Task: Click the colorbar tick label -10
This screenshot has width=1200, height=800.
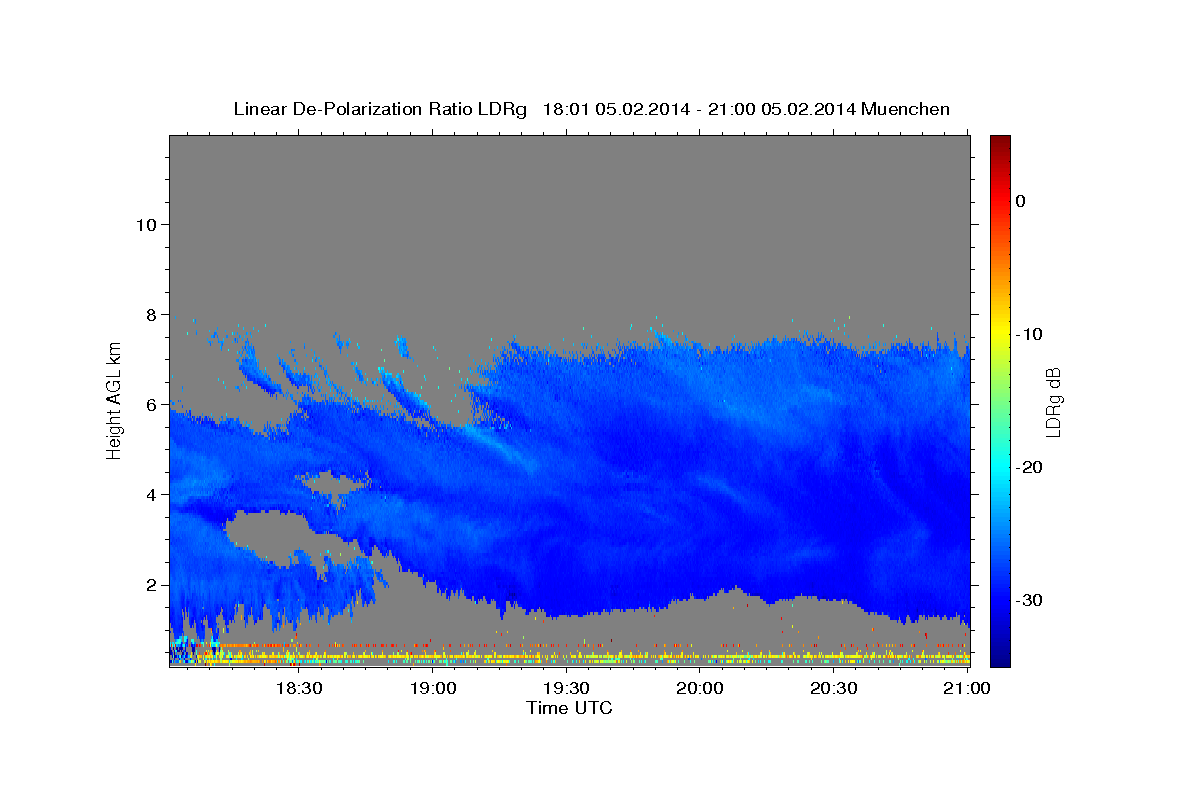Action: tap(1030, 334)
